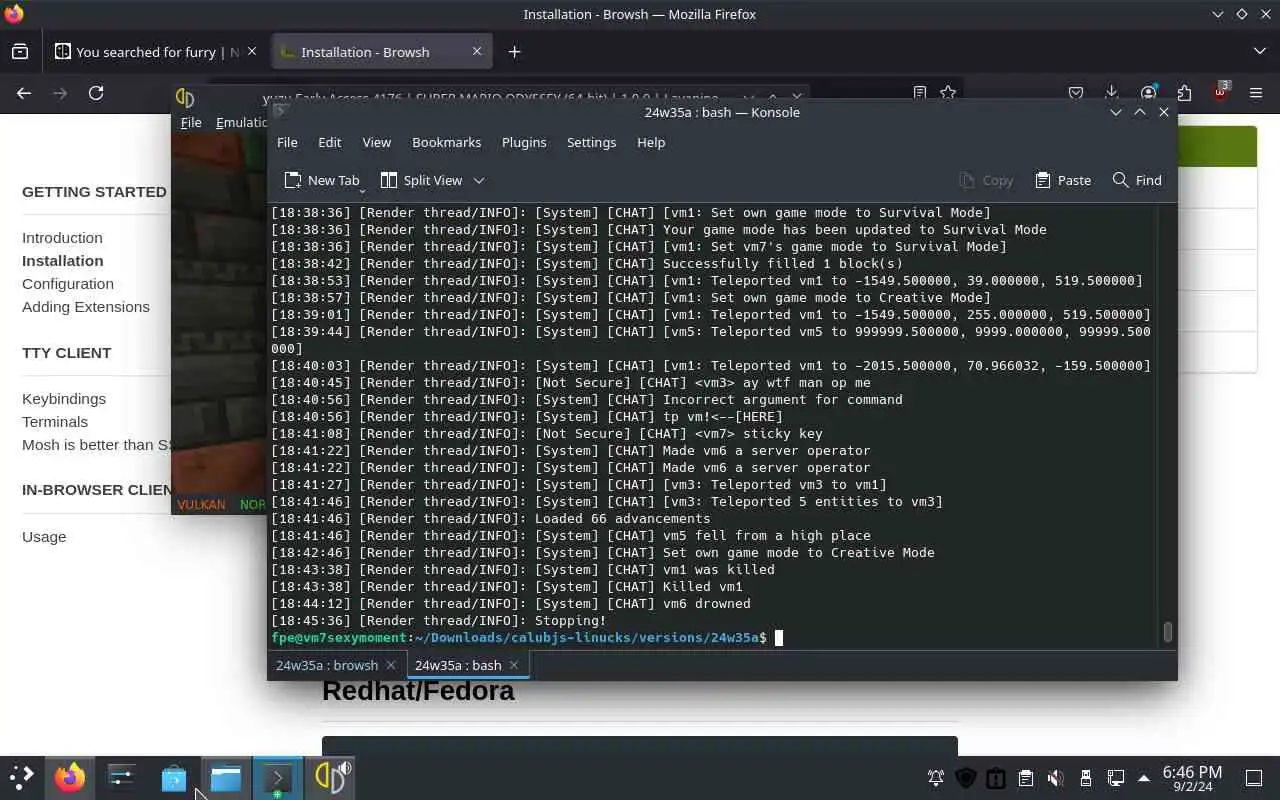Expand the hidden system tray icons arrow
The width and height of the screenshot is (1280, 800).
pyautogui.click(x=1144, y=778)
